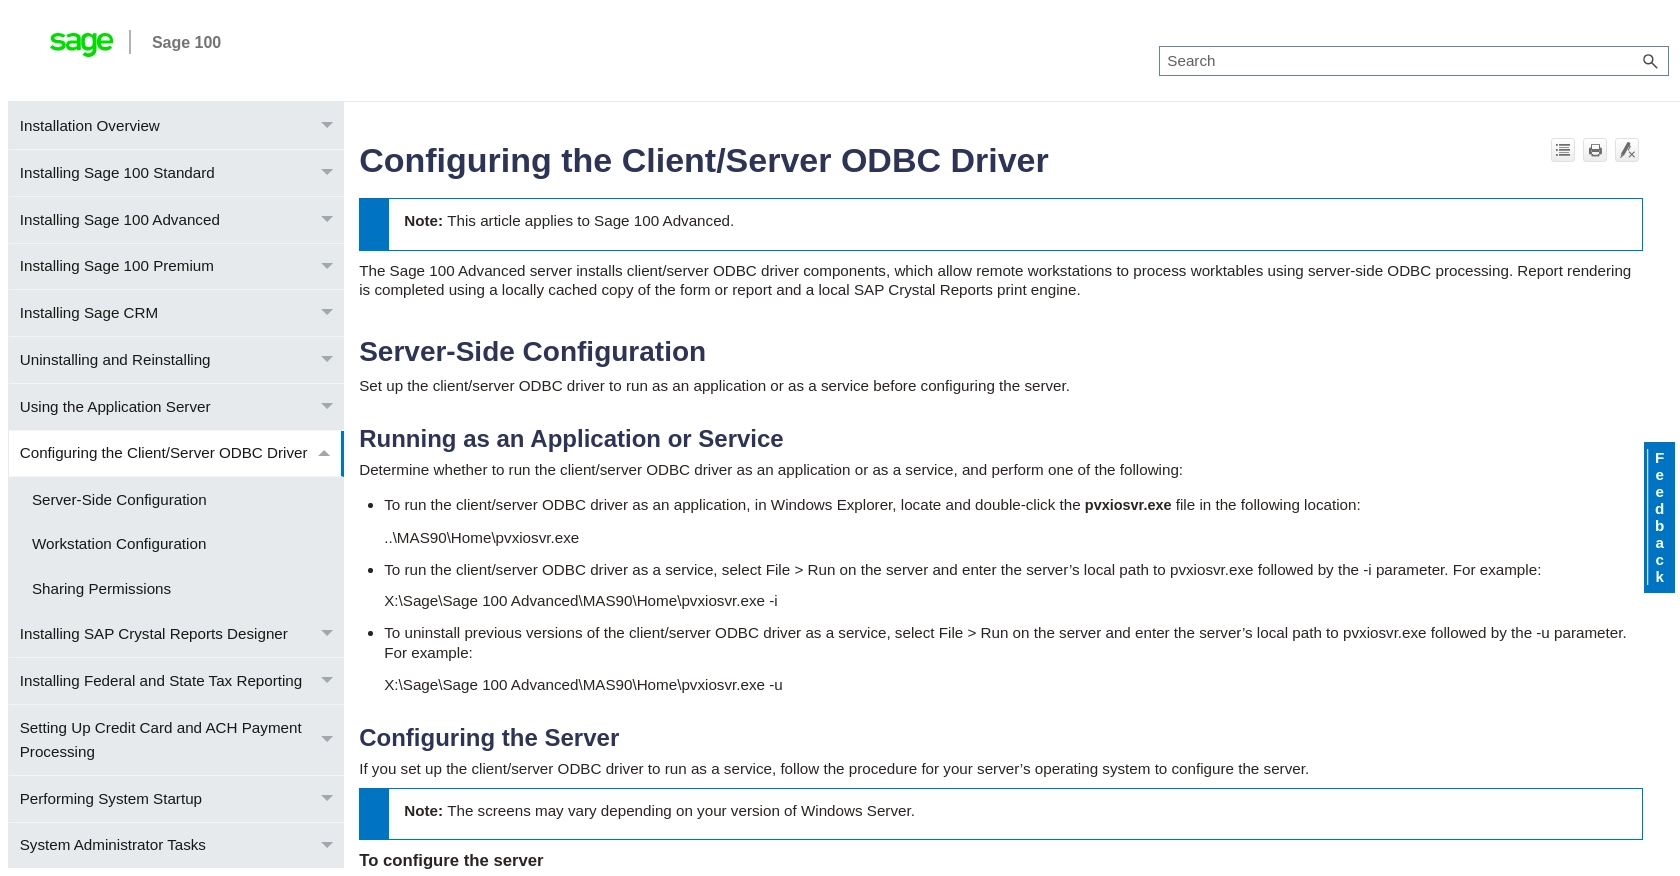Expand Installation Overview arrow

click(x=327, y=126)
